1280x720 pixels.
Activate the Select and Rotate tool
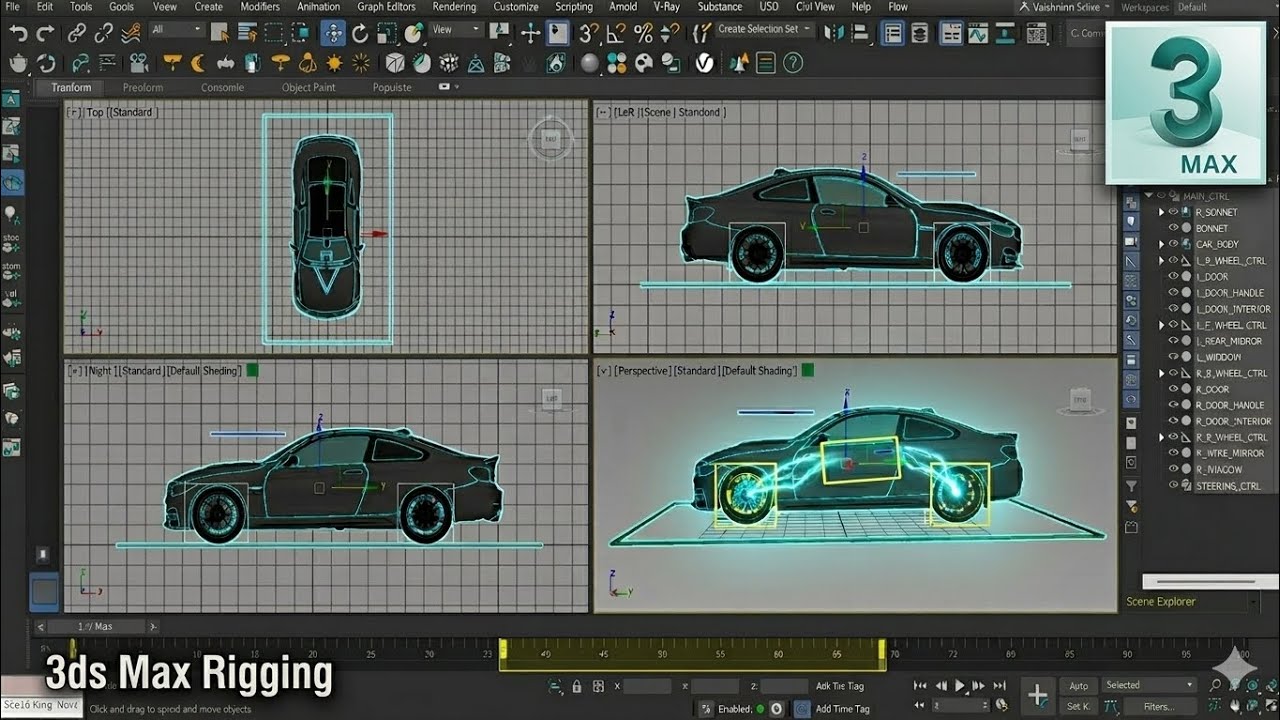click(x=361, y=33)
